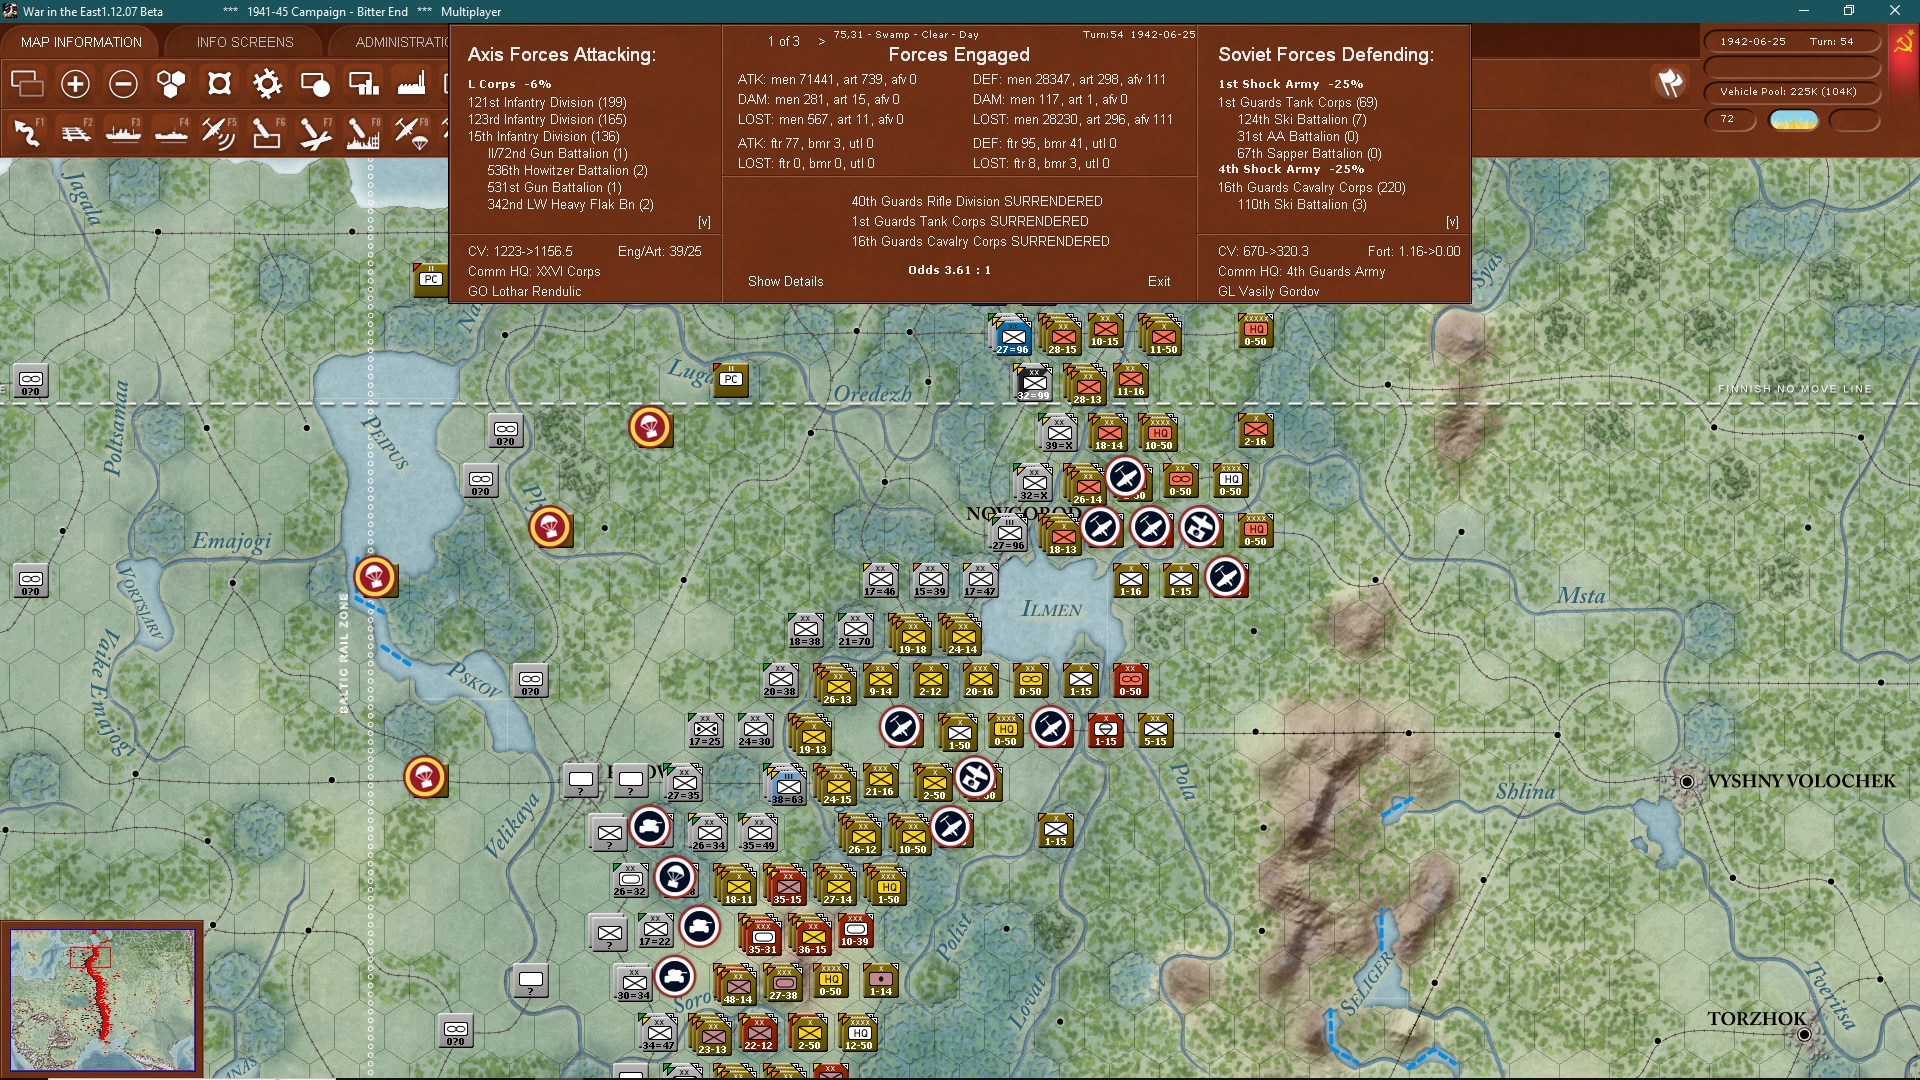Select the F3 naval transport mode
This screenshot has width=1920, height=1080.
123,132
